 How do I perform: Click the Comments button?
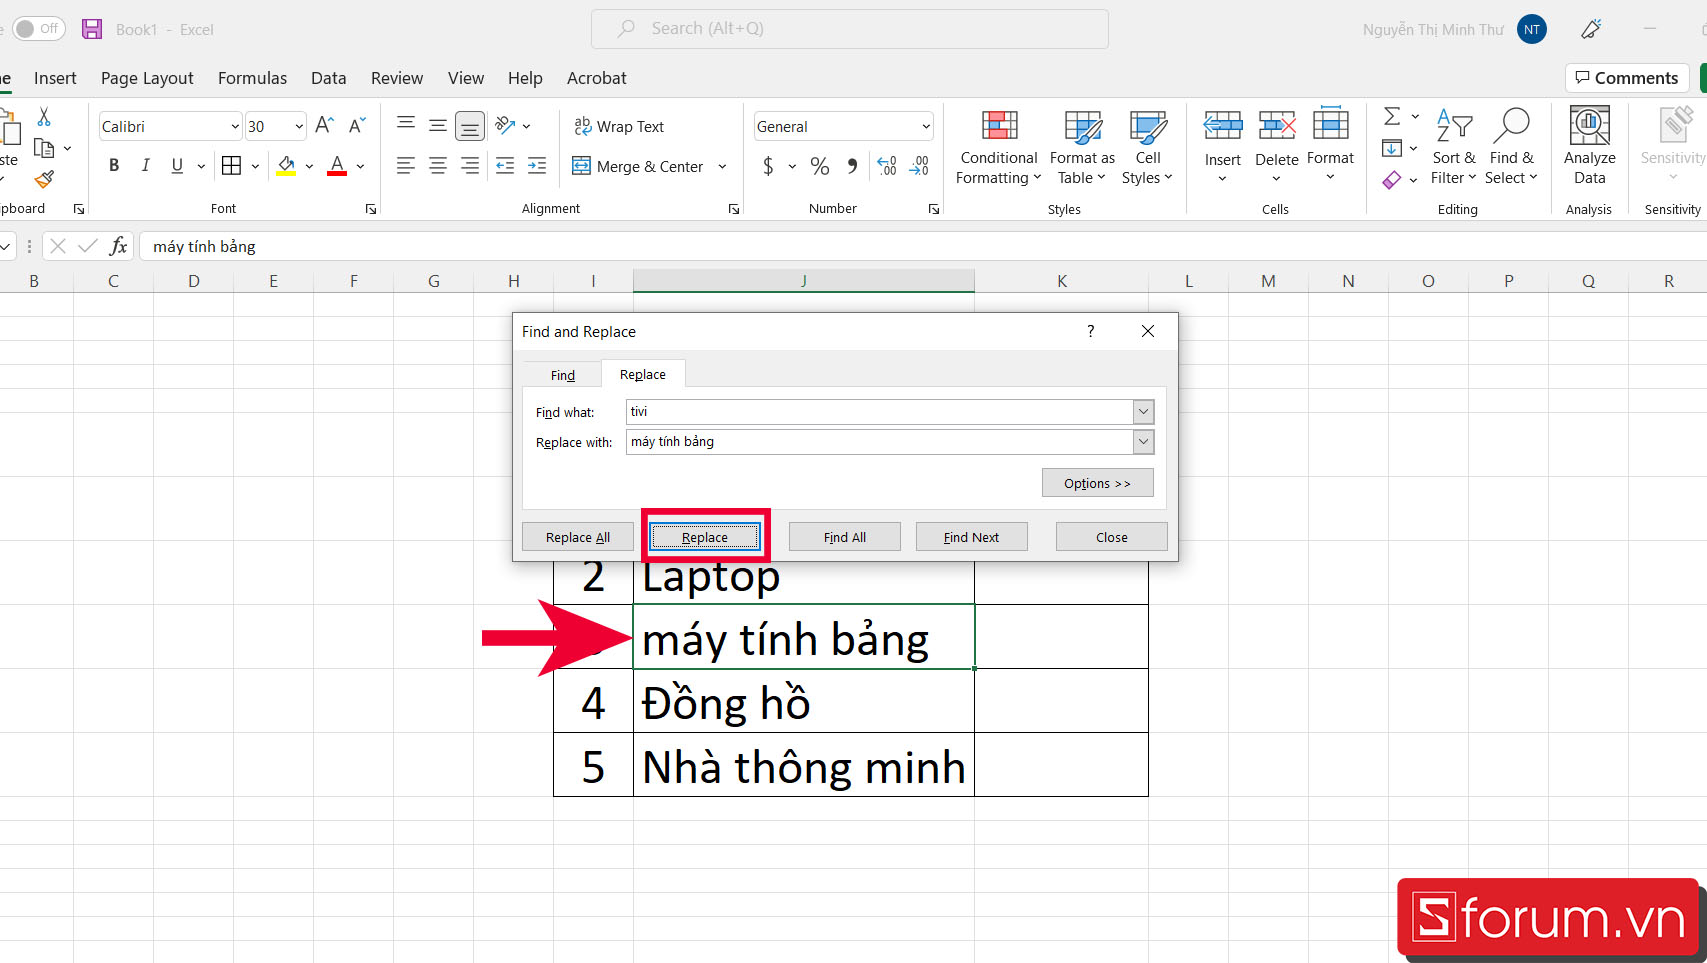click(x=1626, y=78)
